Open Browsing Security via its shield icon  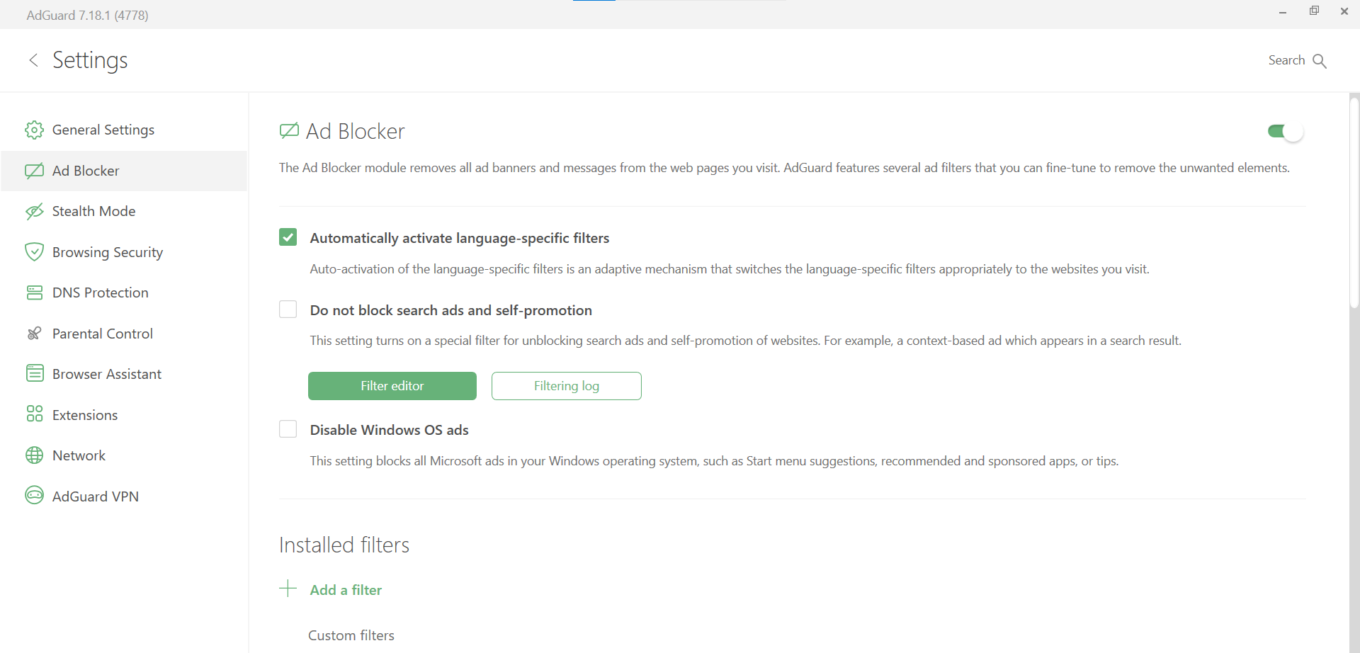(x=33, y=252)
